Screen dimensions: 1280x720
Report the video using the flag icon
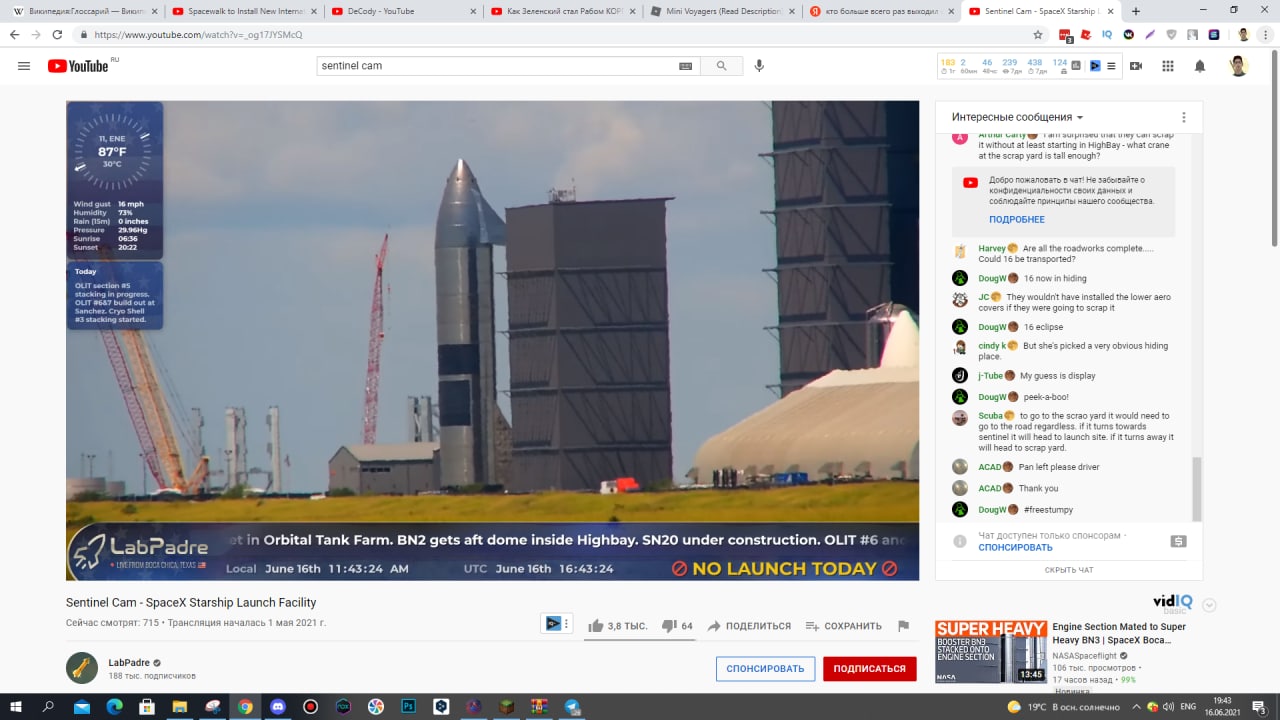coord(903,626)
